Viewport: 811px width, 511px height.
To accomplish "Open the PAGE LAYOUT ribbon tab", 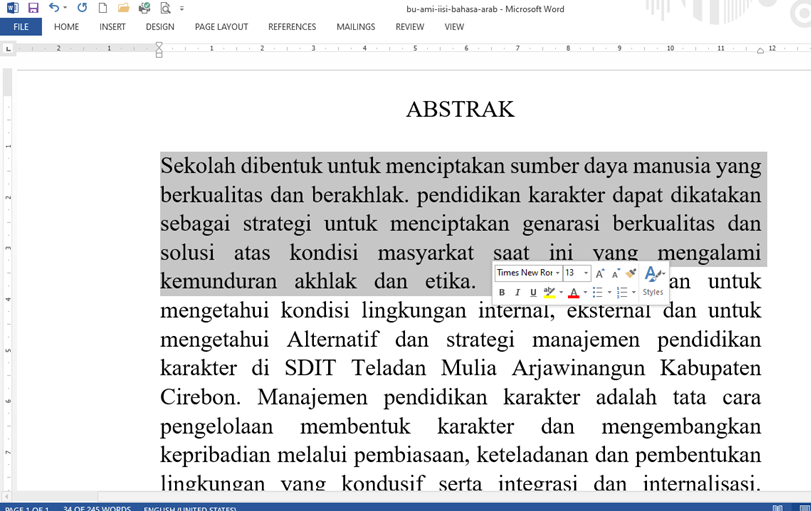I will point(221,27).
